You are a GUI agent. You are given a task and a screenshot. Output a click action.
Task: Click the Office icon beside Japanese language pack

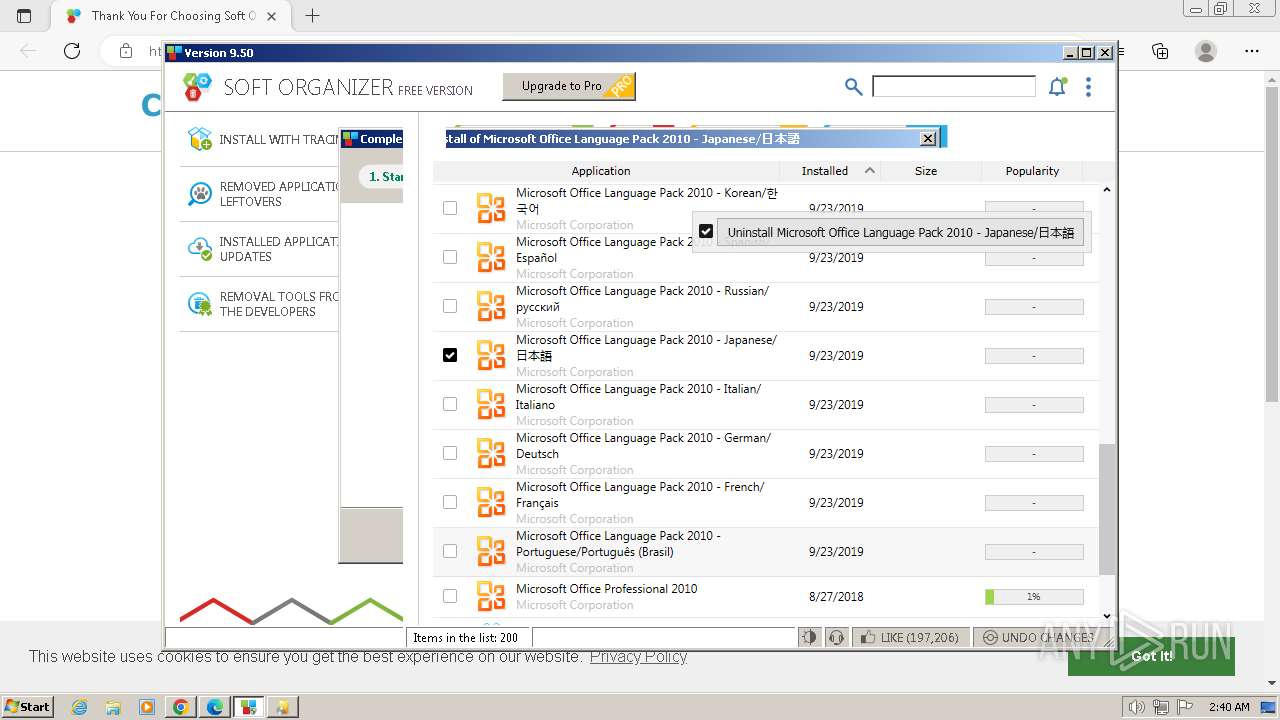click(491, 355)
